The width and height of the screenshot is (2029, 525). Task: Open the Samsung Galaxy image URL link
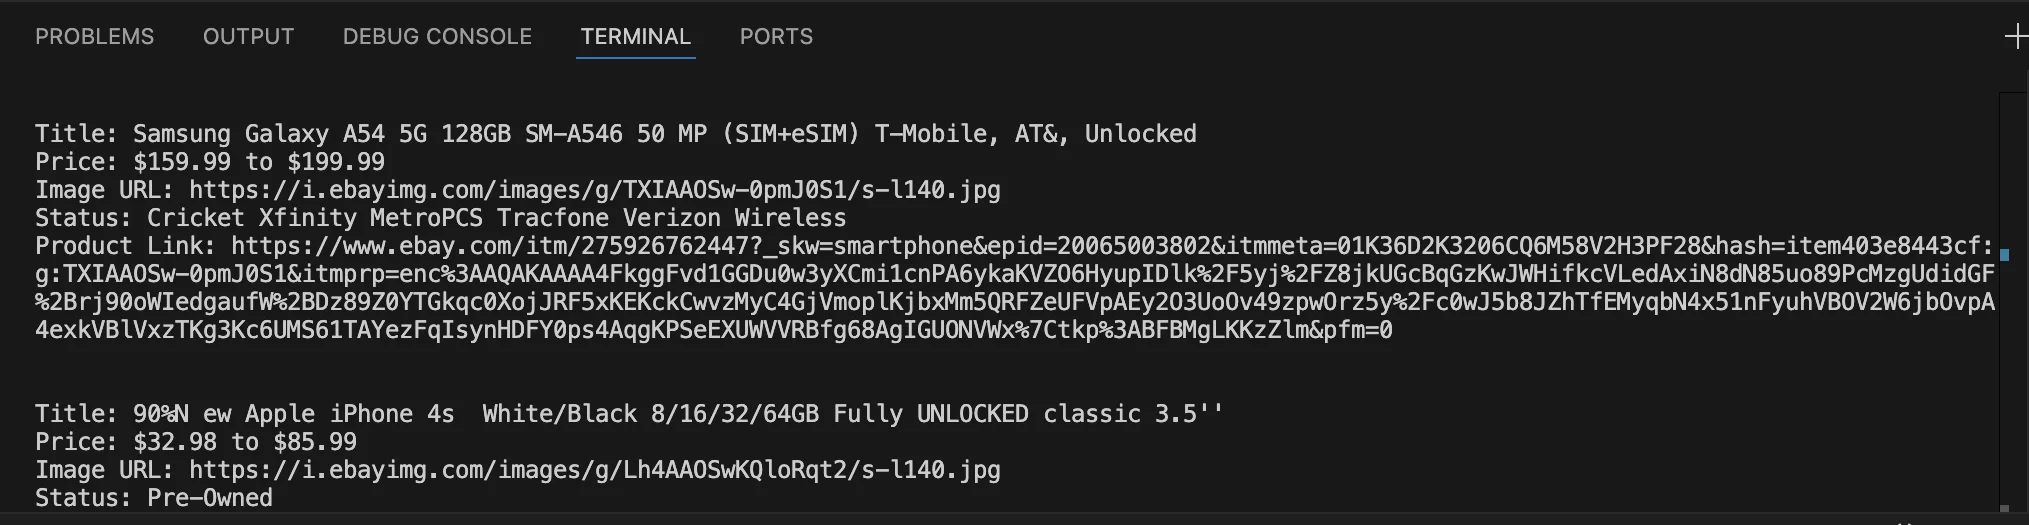pyautogui.click(x=595, y=190)
